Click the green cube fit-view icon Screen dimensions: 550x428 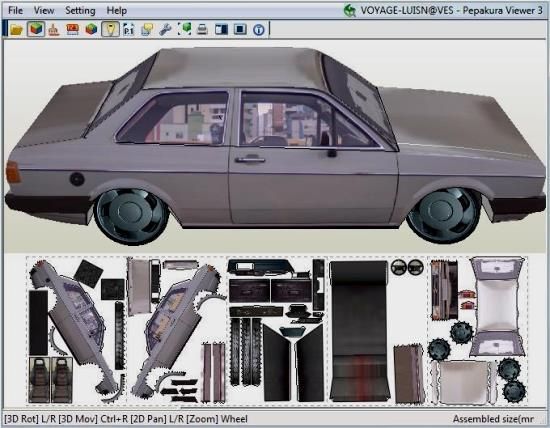184,29
